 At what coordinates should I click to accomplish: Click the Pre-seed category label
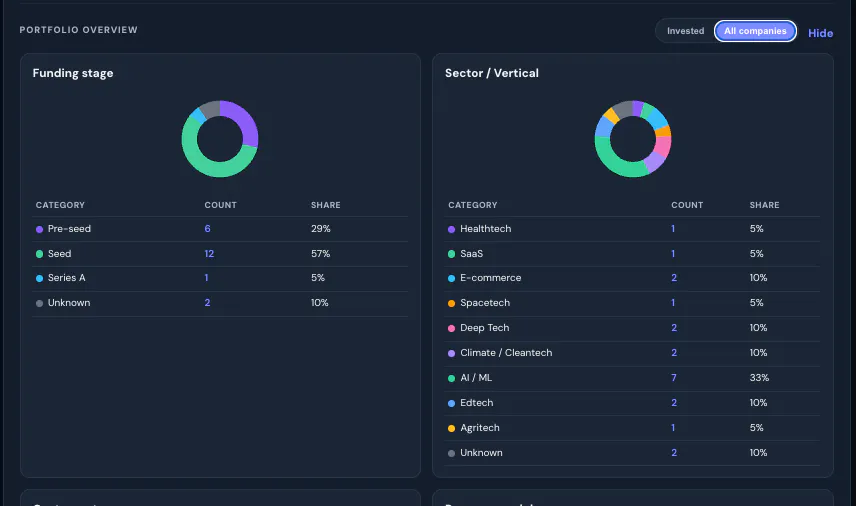(x=69, y=229)
